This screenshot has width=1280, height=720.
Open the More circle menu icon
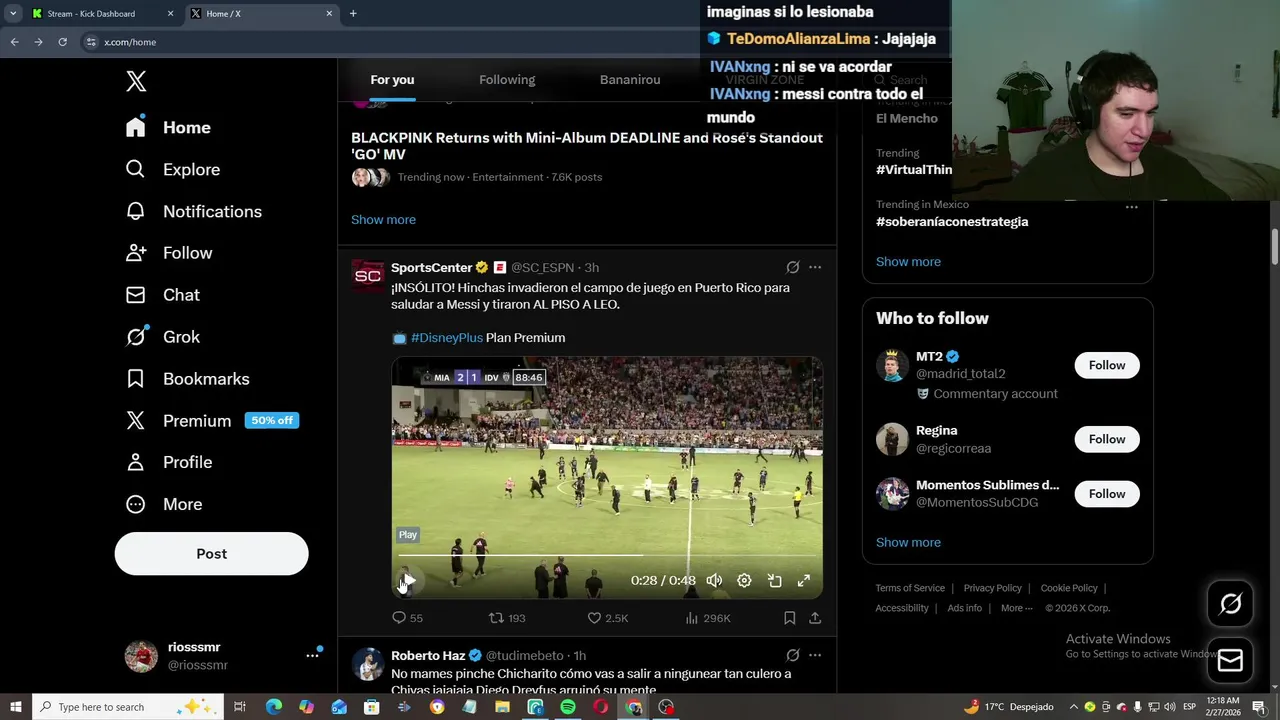point(136,504)
